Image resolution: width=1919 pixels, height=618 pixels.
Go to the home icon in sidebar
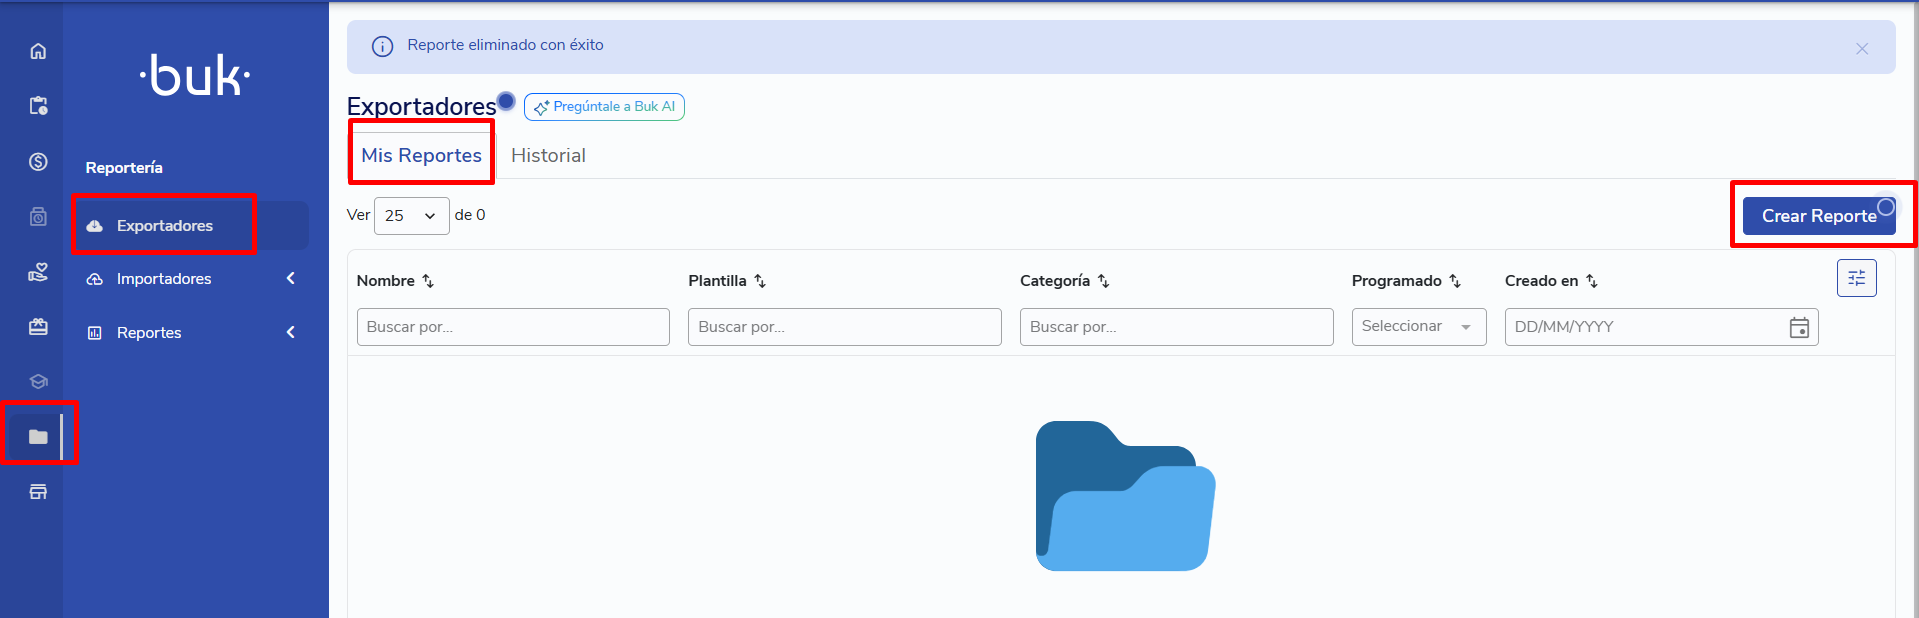point(38,51)
